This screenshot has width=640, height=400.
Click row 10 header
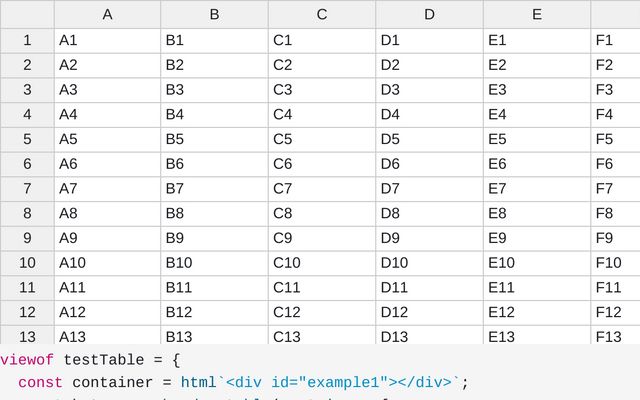coord(27,263)
